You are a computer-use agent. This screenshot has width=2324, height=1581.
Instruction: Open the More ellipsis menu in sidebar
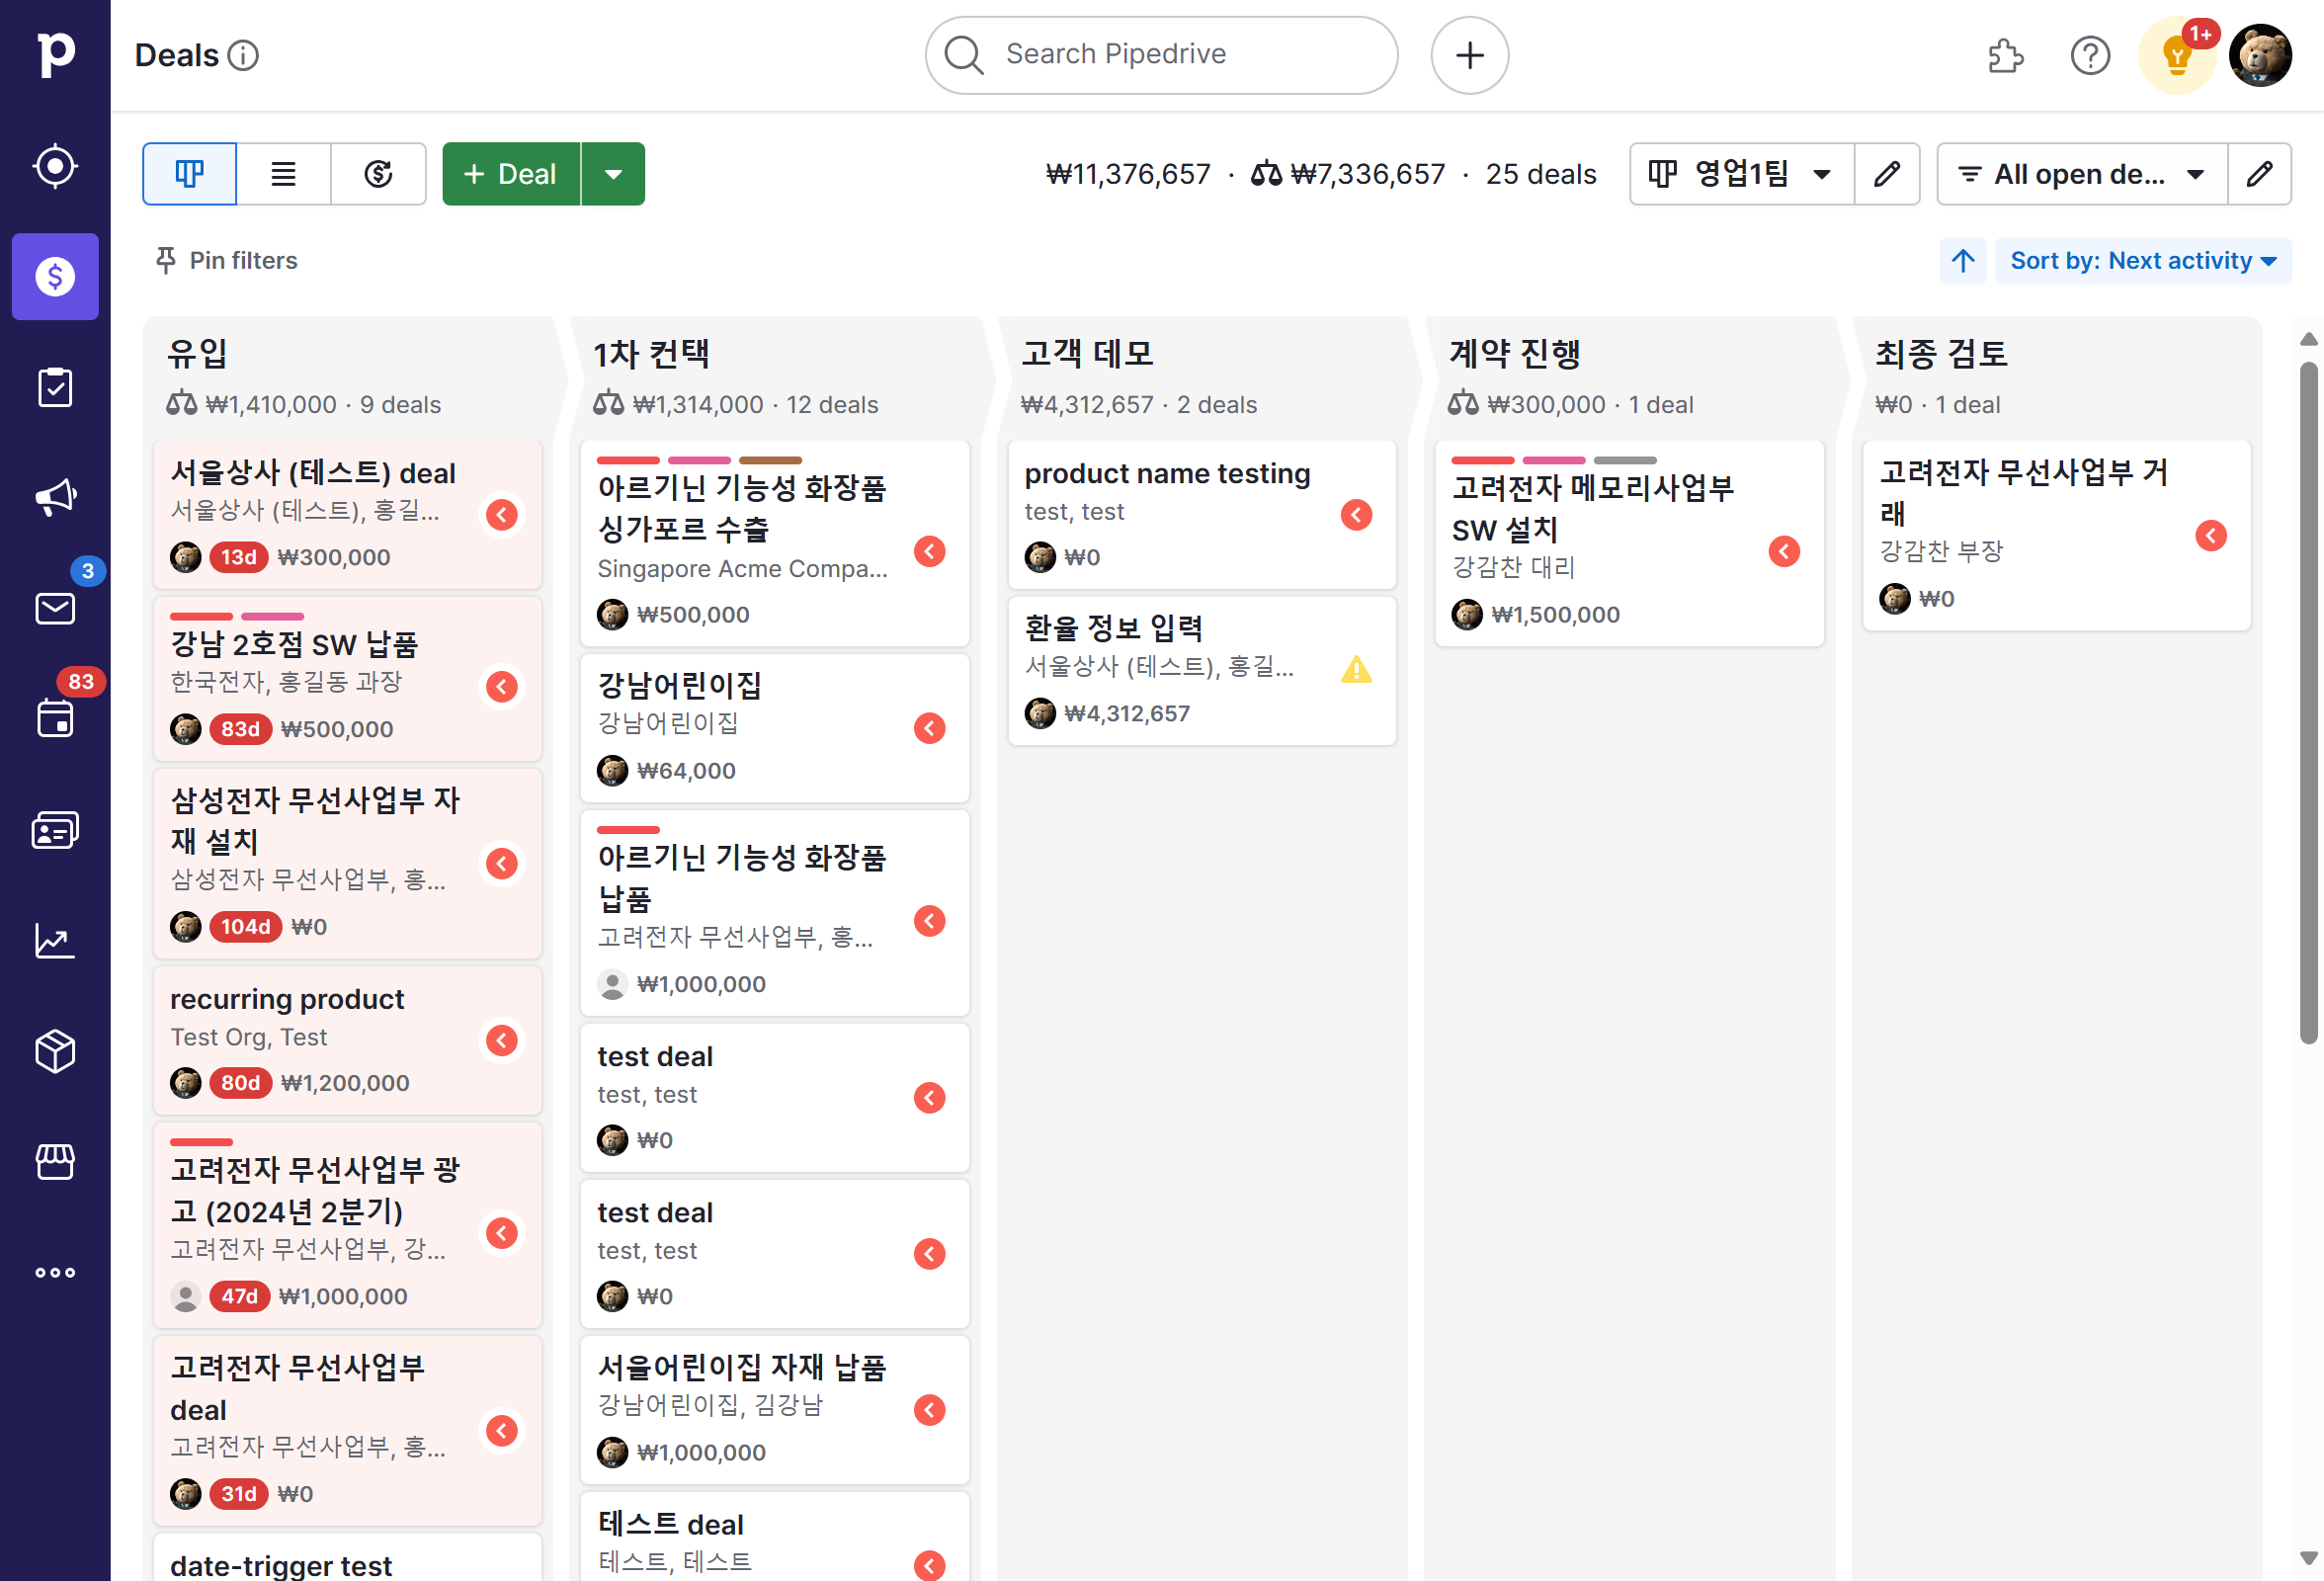tap(55, 1273)
